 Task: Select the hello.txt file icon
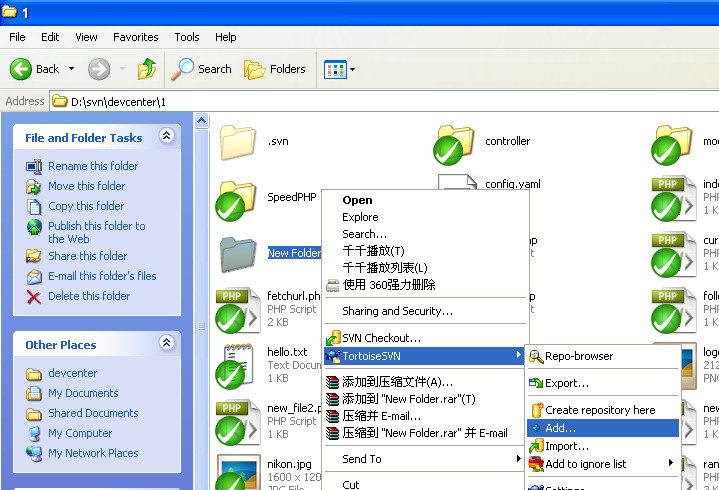[x=236, y=366]
